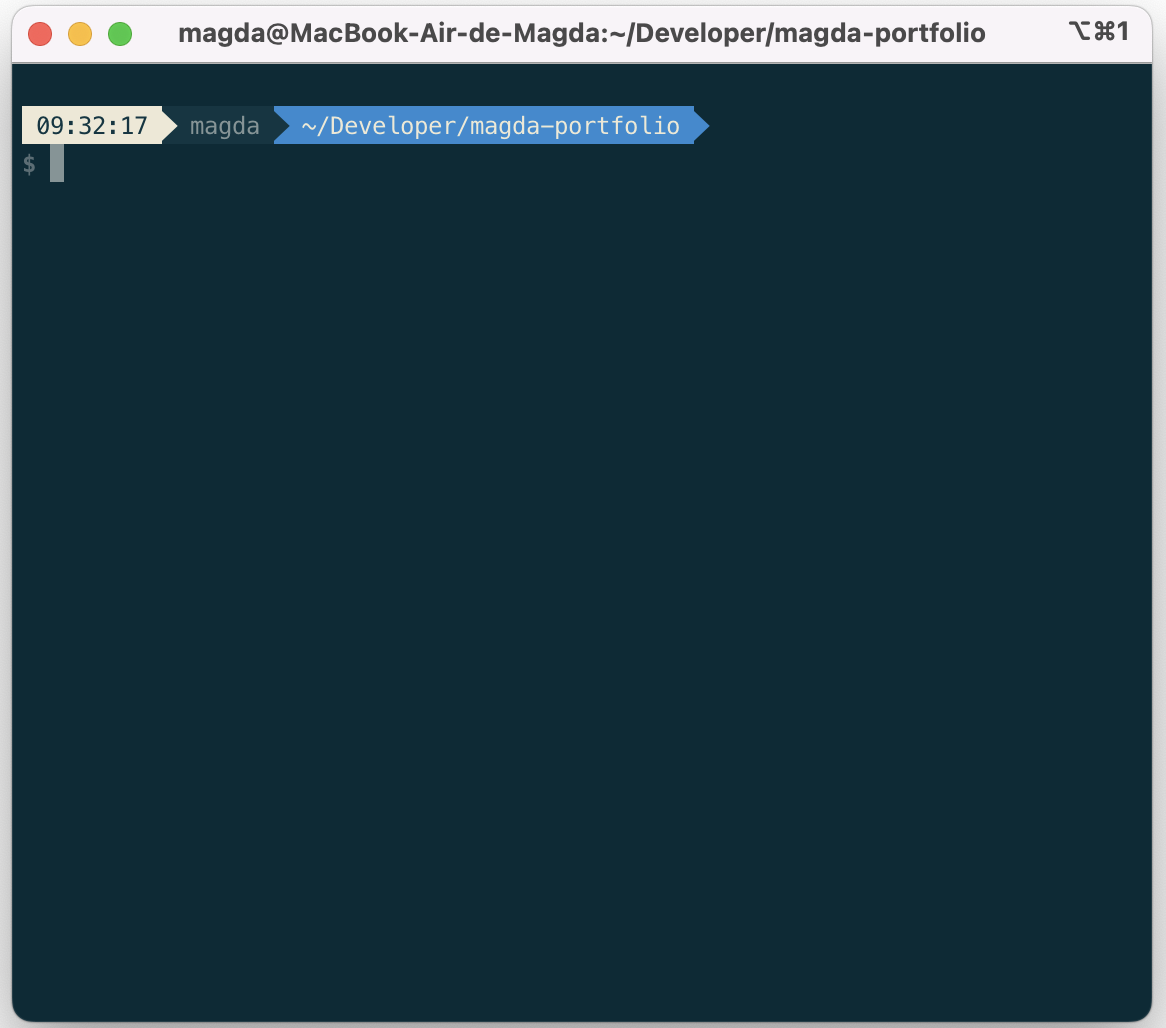The width and height of the screenshot is (1166, 1028).
Task: Click the seconds "17" in the timestamp
Action: (x=134, y=126)
